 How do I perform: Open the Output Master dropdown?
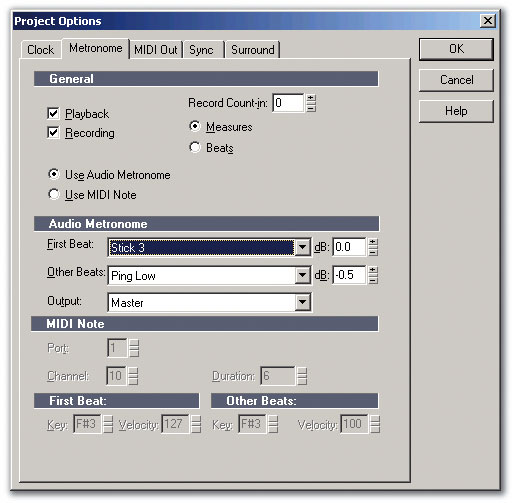(302, 302)
